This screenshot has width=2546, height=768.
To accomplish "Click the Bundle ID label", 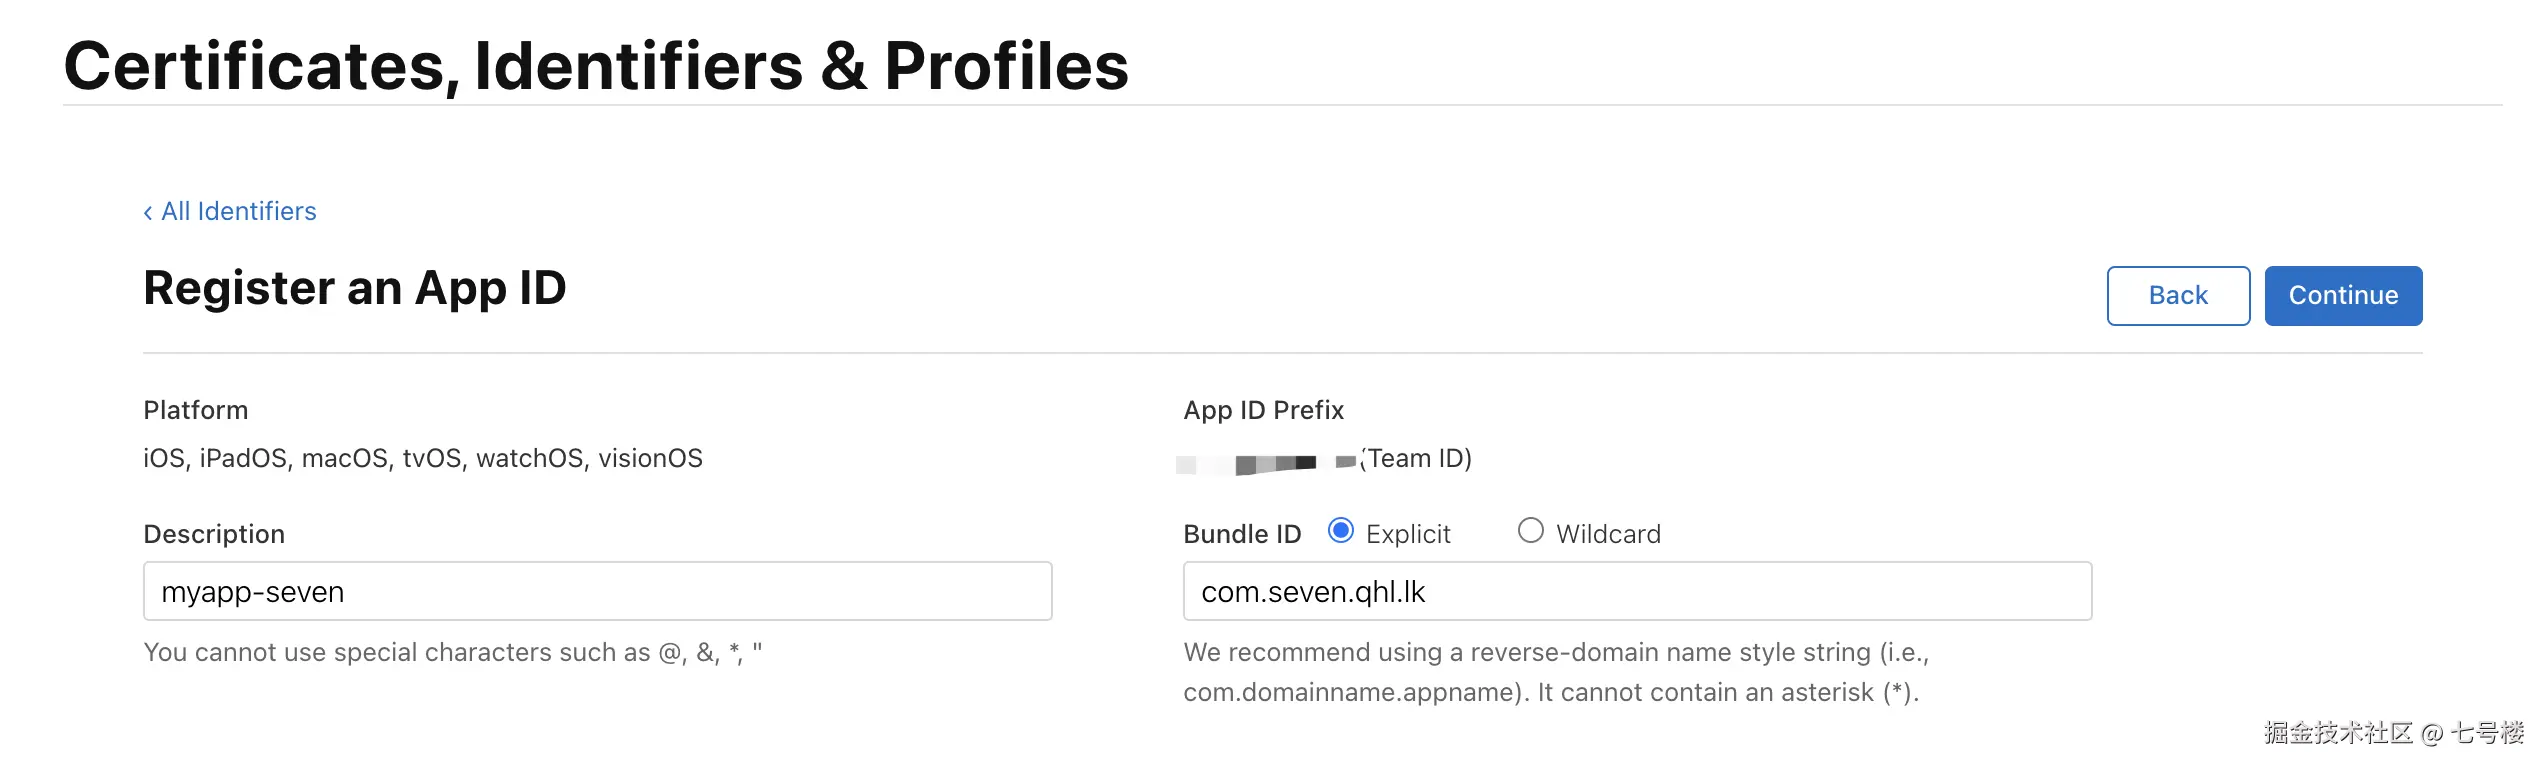I will coord(1242,534).
